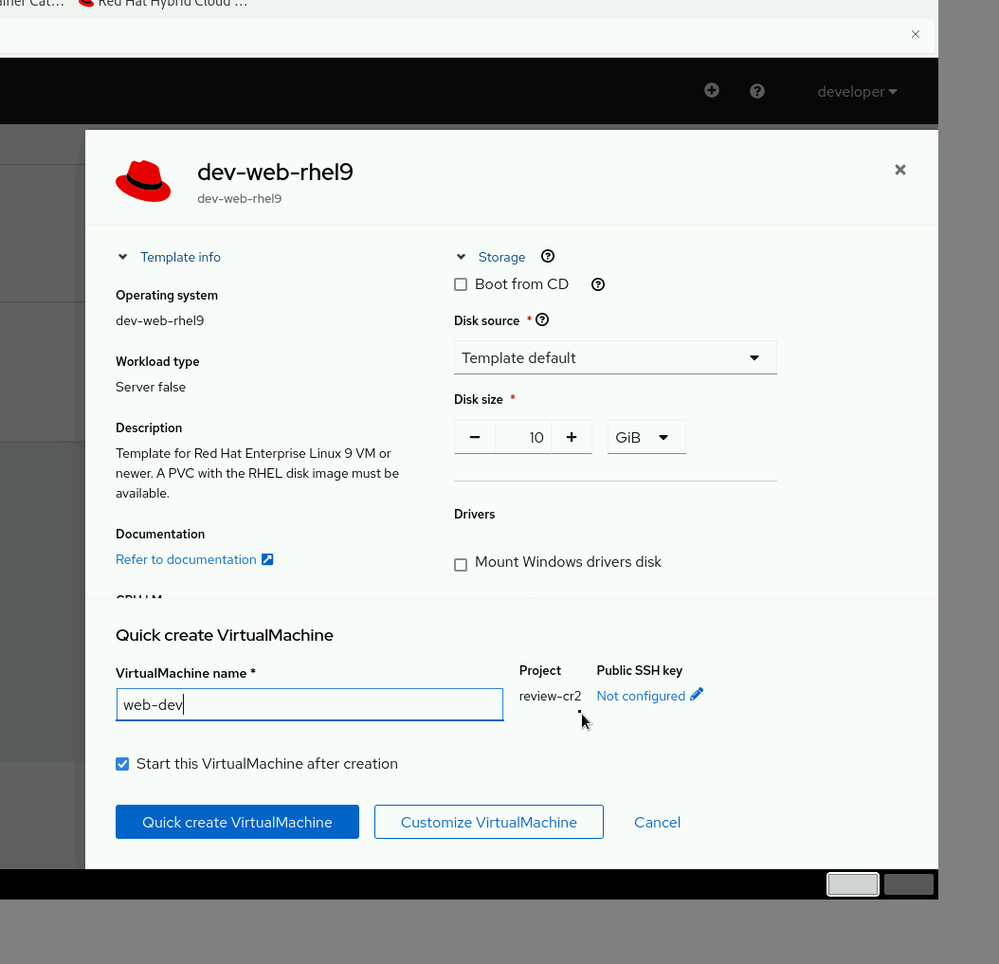Click the plus import icon in header
This screenshot has height=964, width=999.
(711, 90)
